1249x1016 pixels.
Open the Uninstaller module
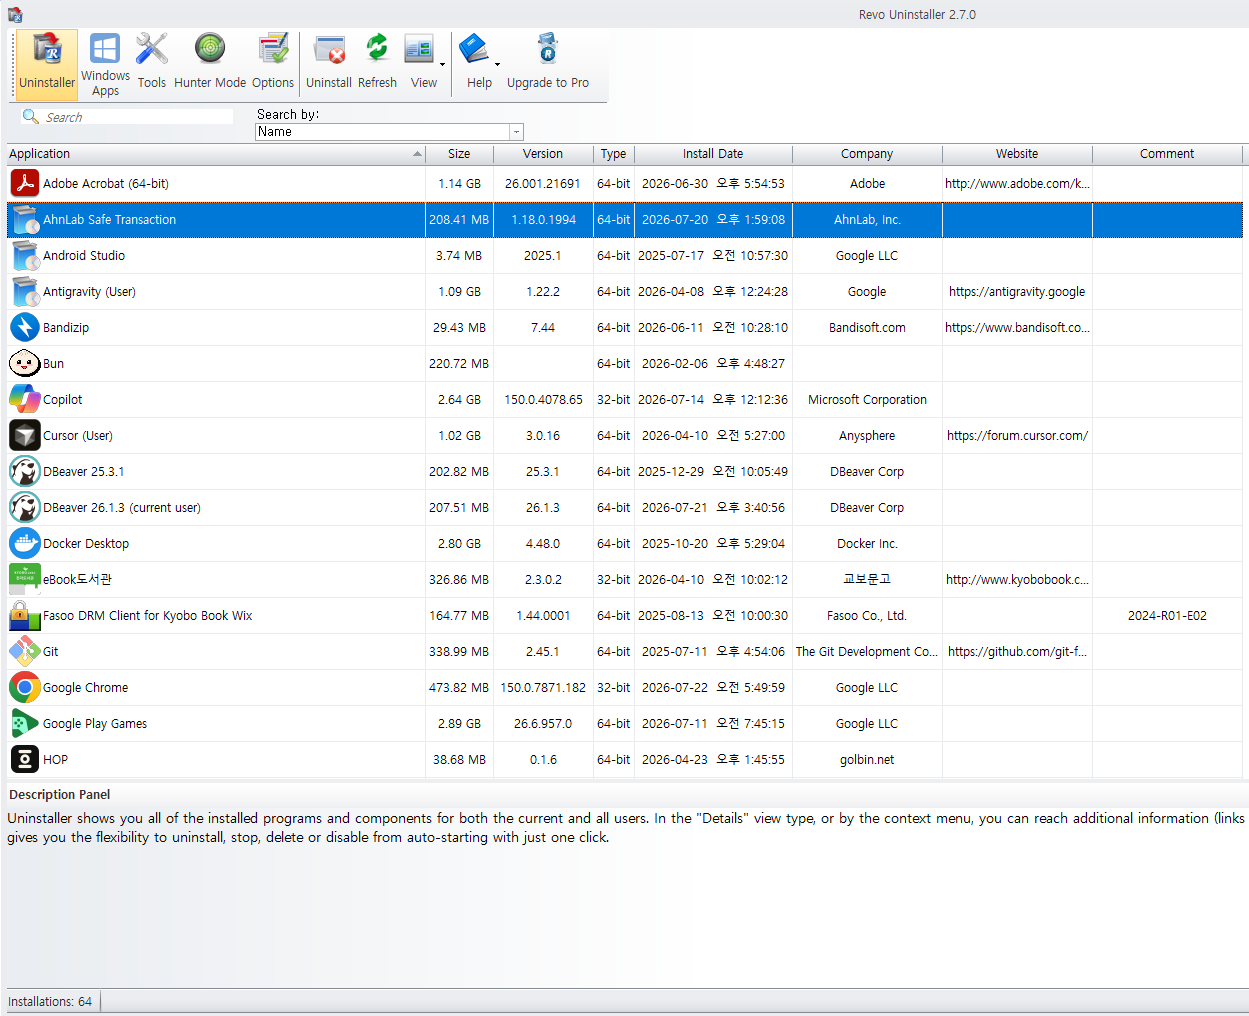point(47,64)
